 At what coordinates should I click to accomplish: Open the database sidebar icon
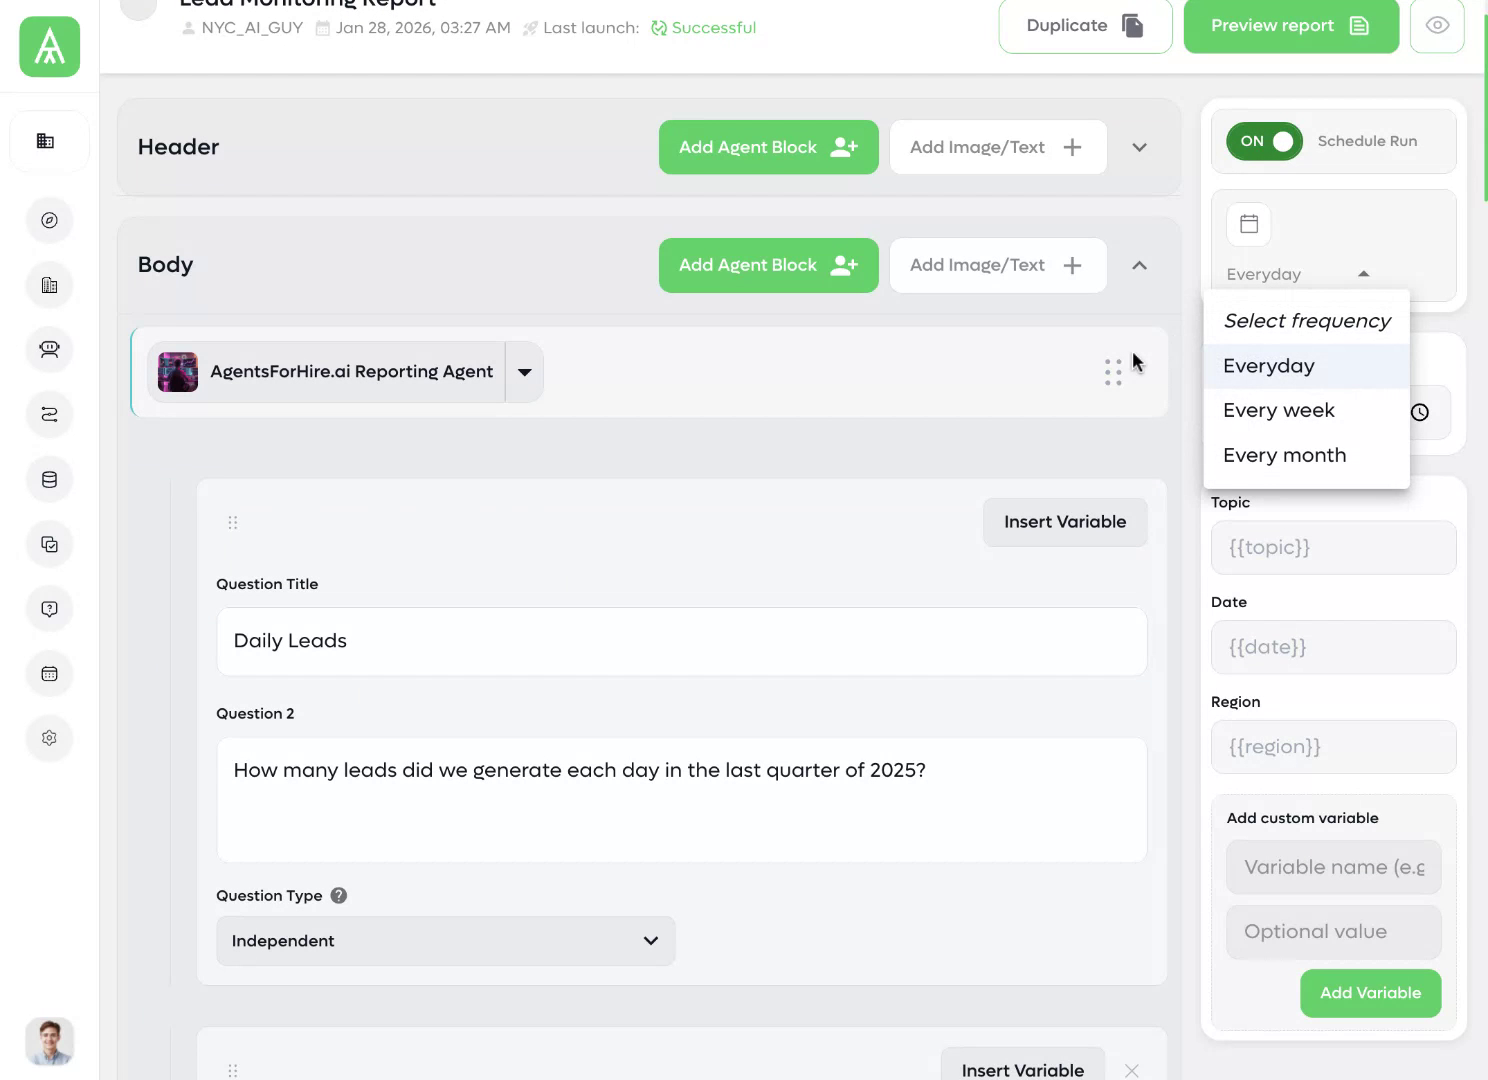pos(49,479)
